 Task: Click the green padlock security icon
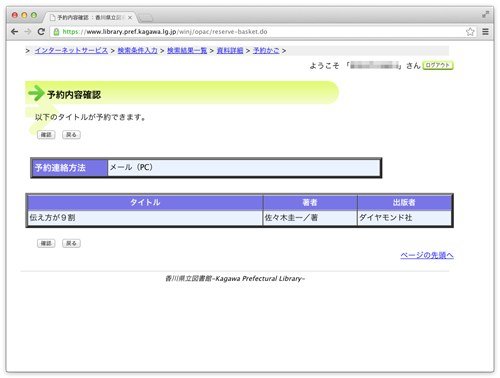(x=56, y=32)
